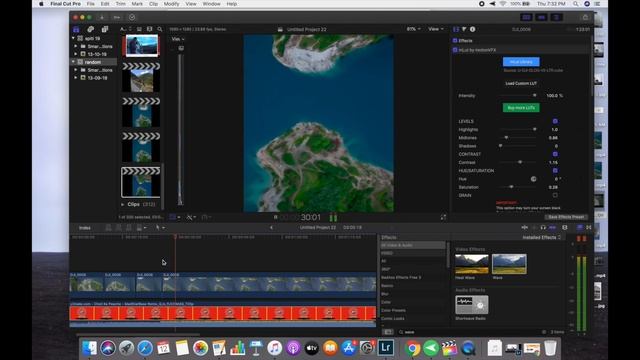Open the Trim menu
This screenshot has width=640, height=360.
[120, 4]
